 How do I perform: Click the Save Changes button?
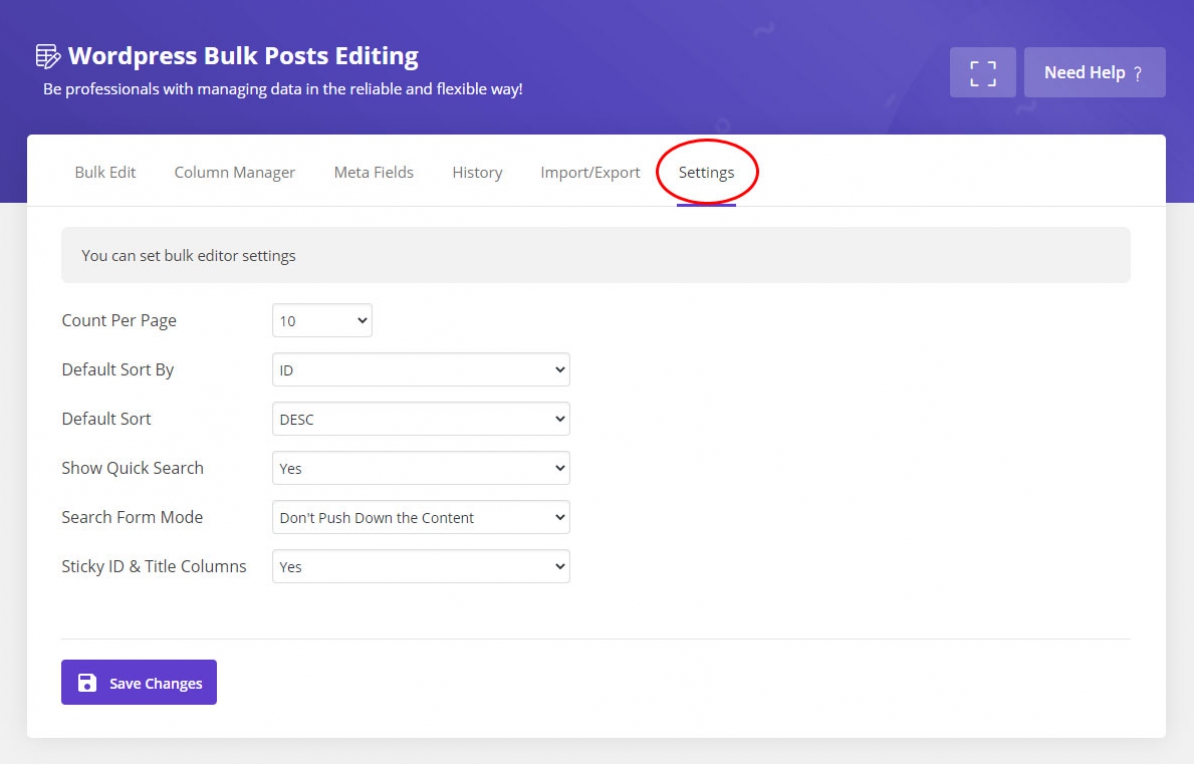tap(138, 682)
